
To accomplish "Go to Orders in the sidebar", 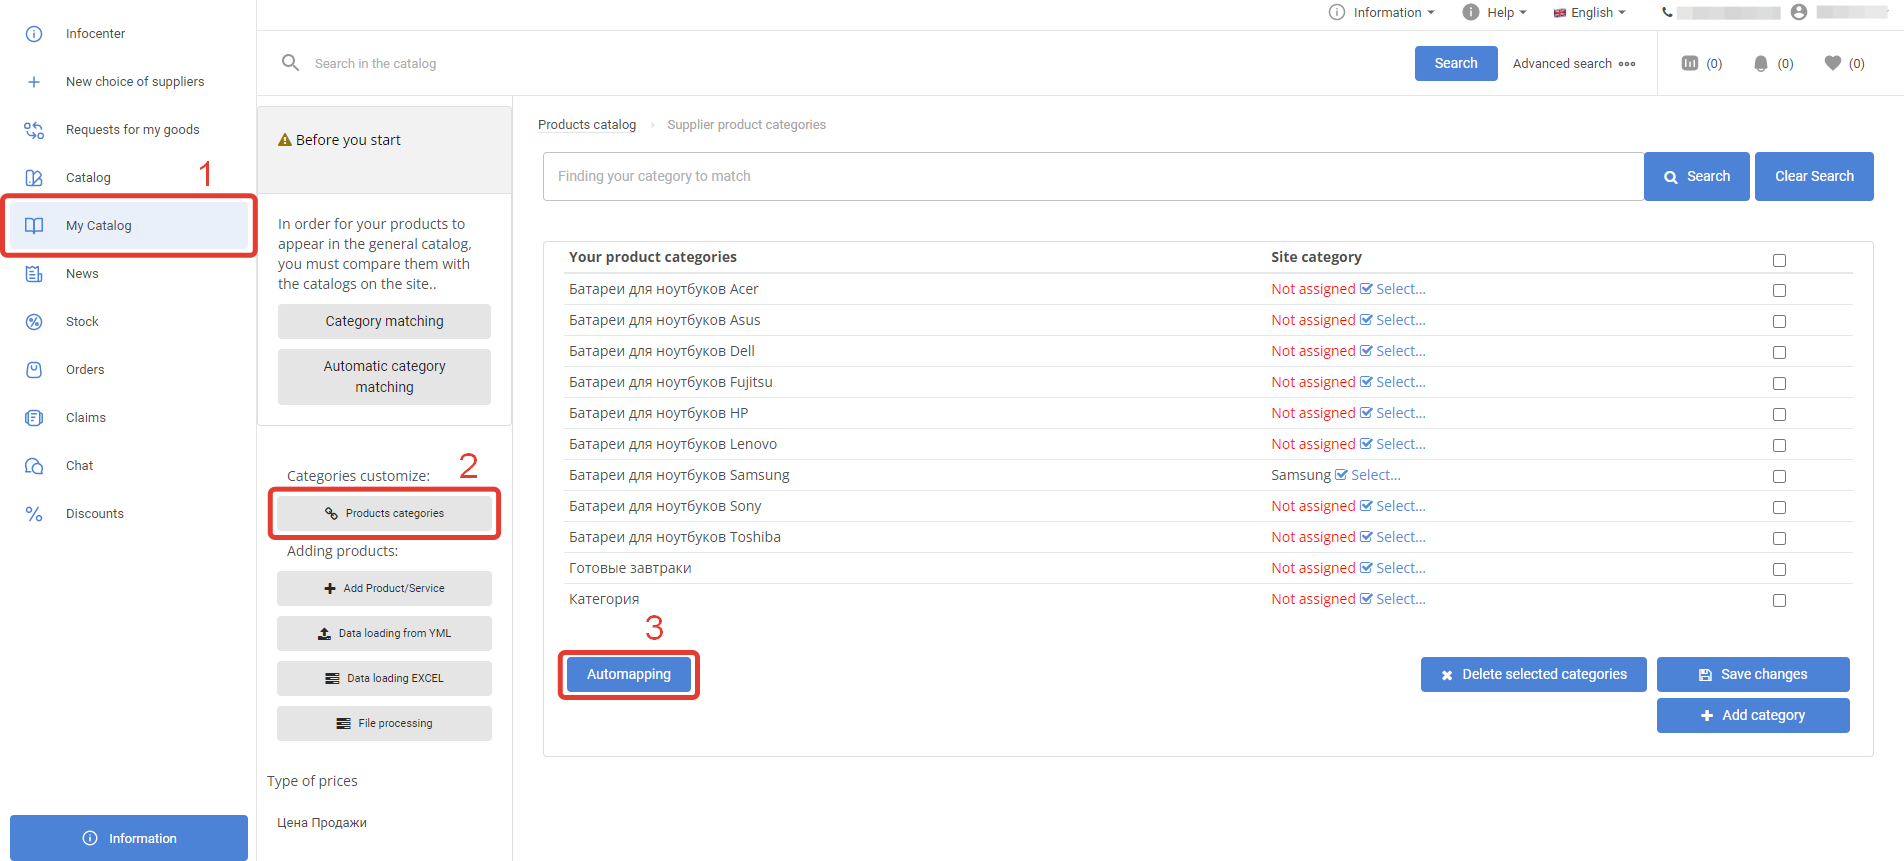I will 85,370.
